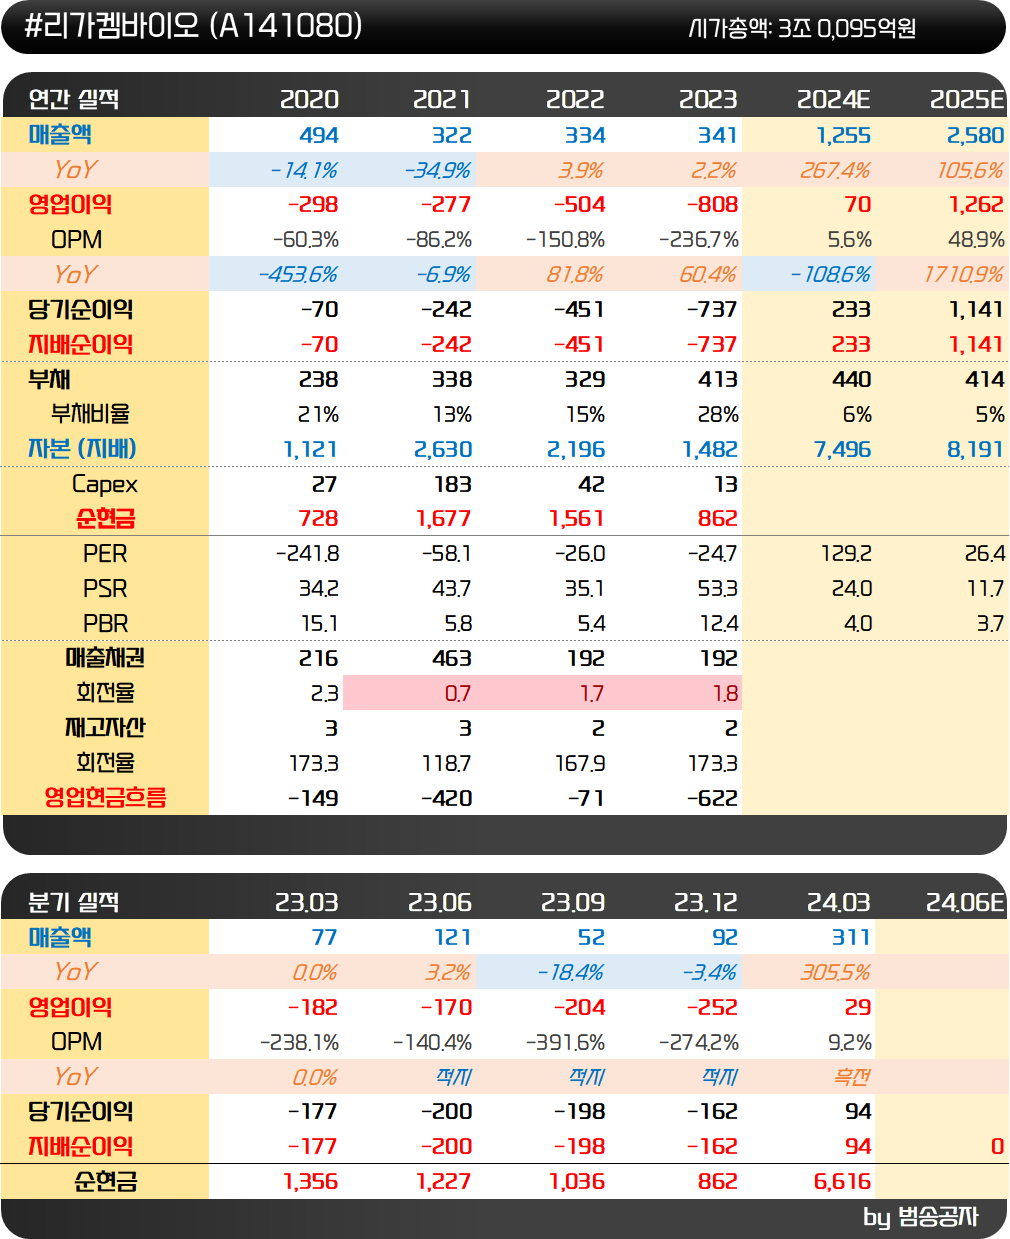The width and height of the screenshot is (1010, 1239).
Task: Click annual 매출액 value 1,255
Action: pyautogui.click(x=843, y=135)
